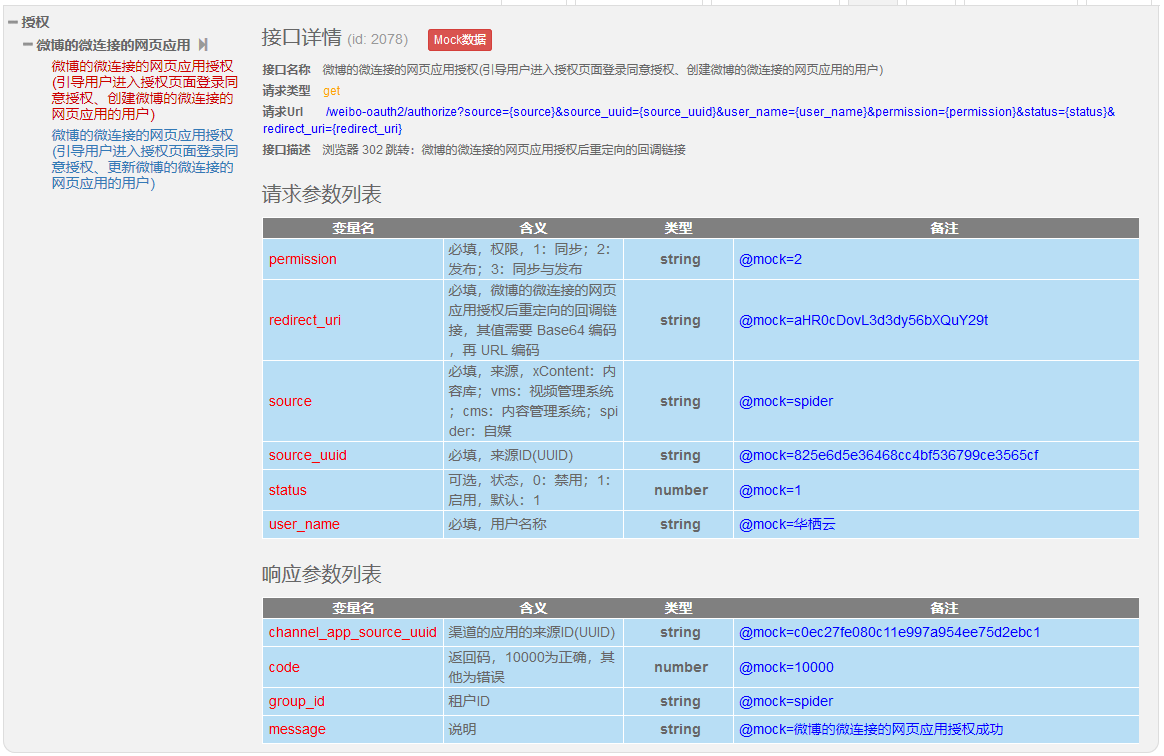Open the Mock数据 button
Image resolution: width=1164 pixels, height=756 pixels.
(x=460, y=40)
